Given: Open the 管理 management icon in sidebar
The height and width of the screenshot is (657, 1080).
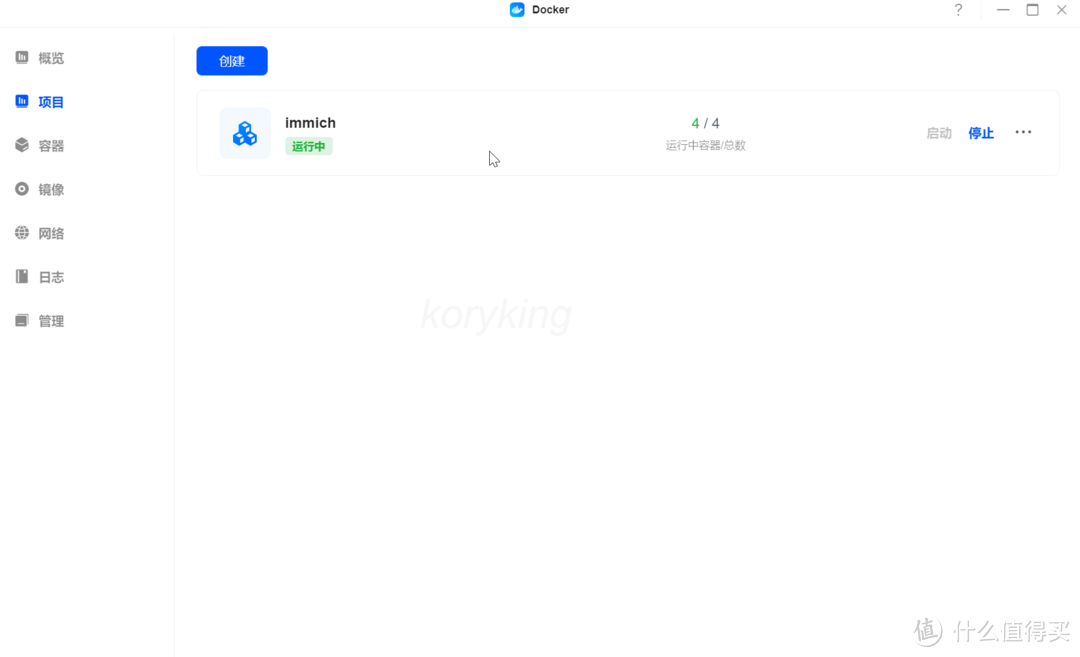Looking at the screenshot, I should (22, 321).
